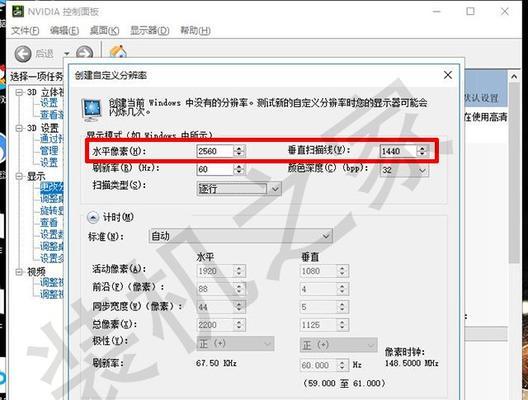This screenshot has height=400, width=528.
Task: Open the 文件(F) menu
Action: coord(25,31)
